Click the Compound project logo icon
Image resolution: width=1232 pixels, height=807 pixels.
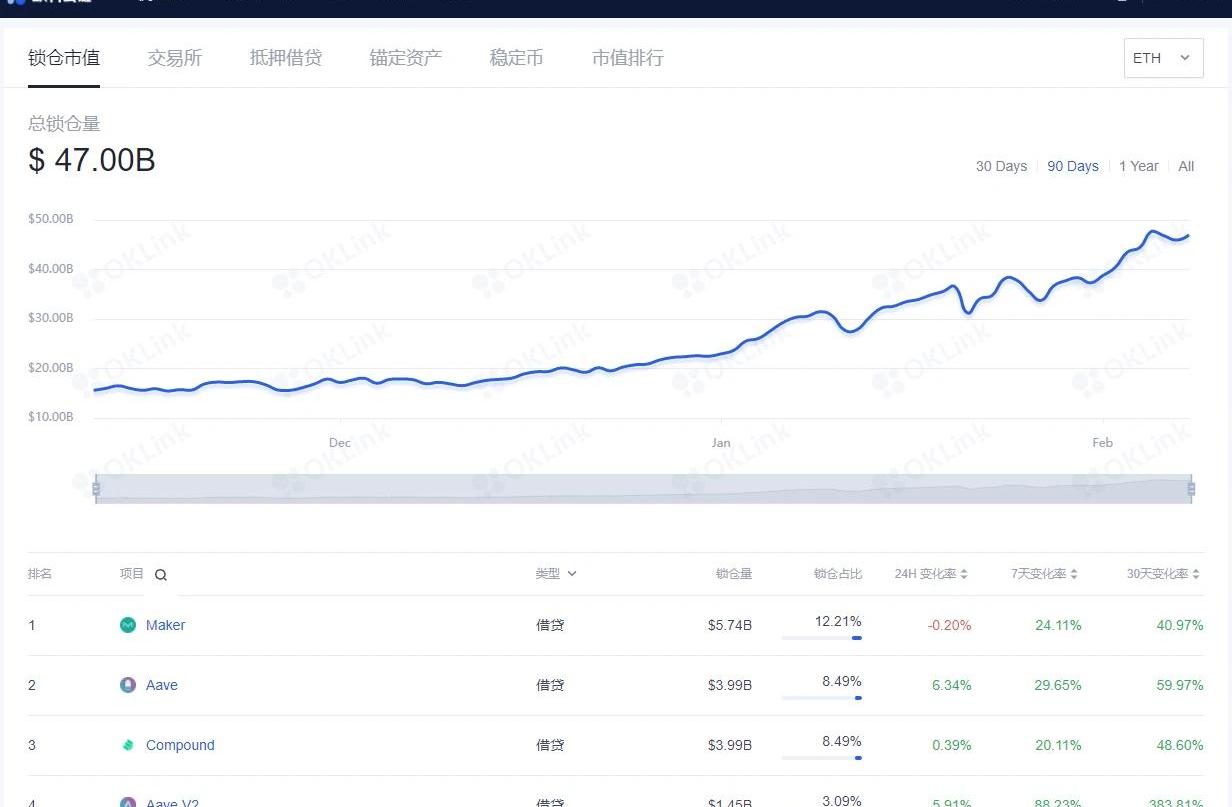coord(128,745)
